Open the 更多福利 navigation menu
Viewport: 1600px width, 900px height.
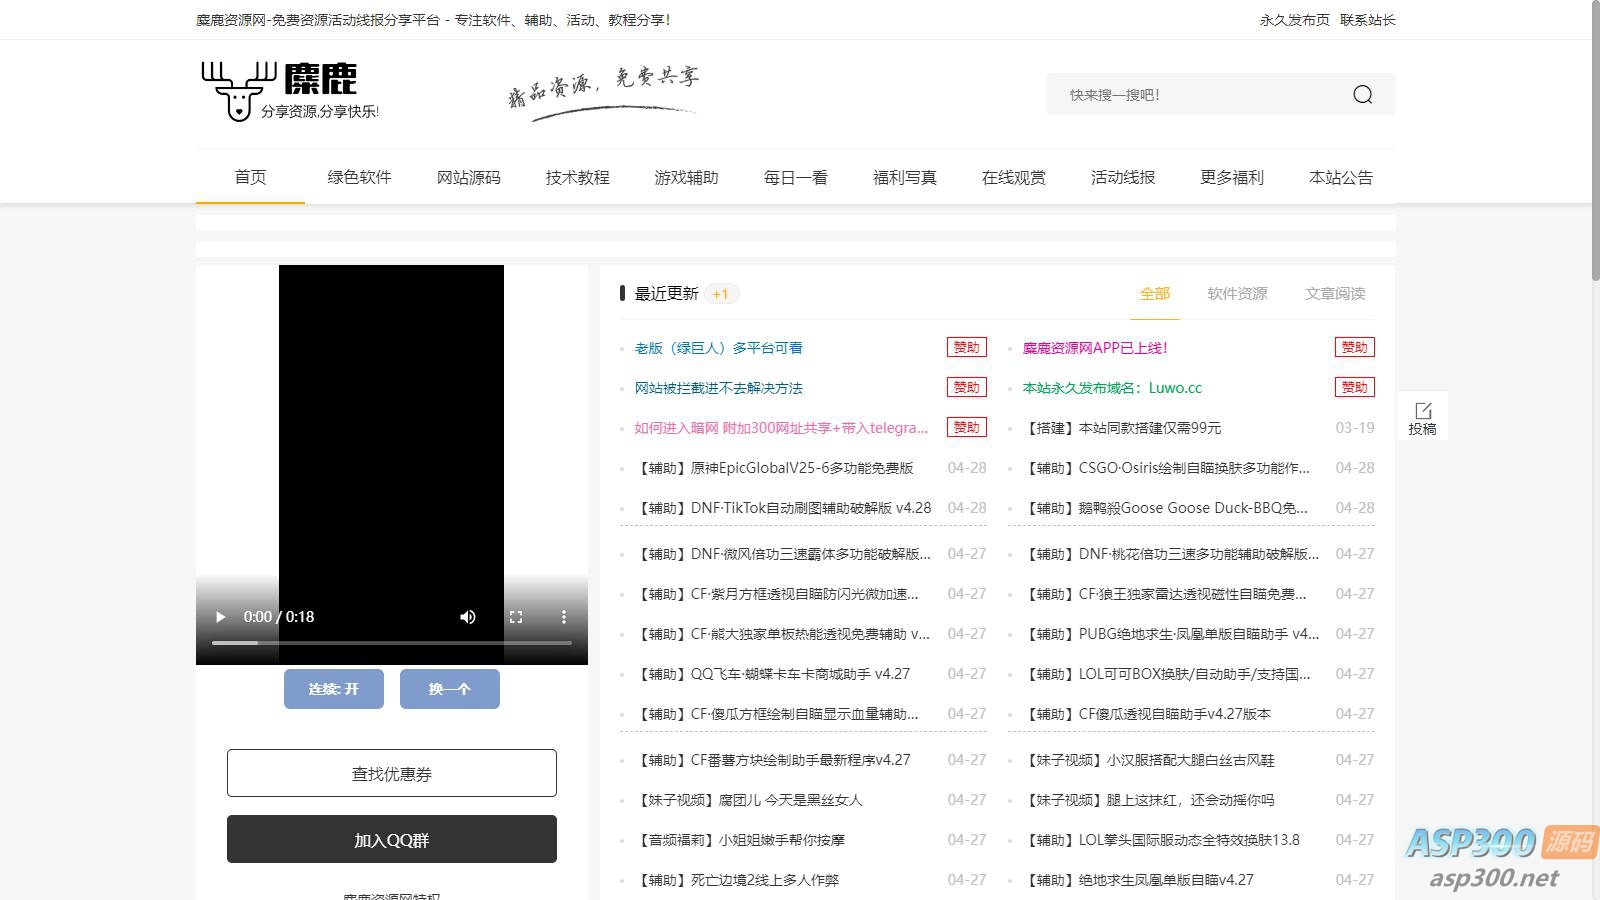point(1231,177)
